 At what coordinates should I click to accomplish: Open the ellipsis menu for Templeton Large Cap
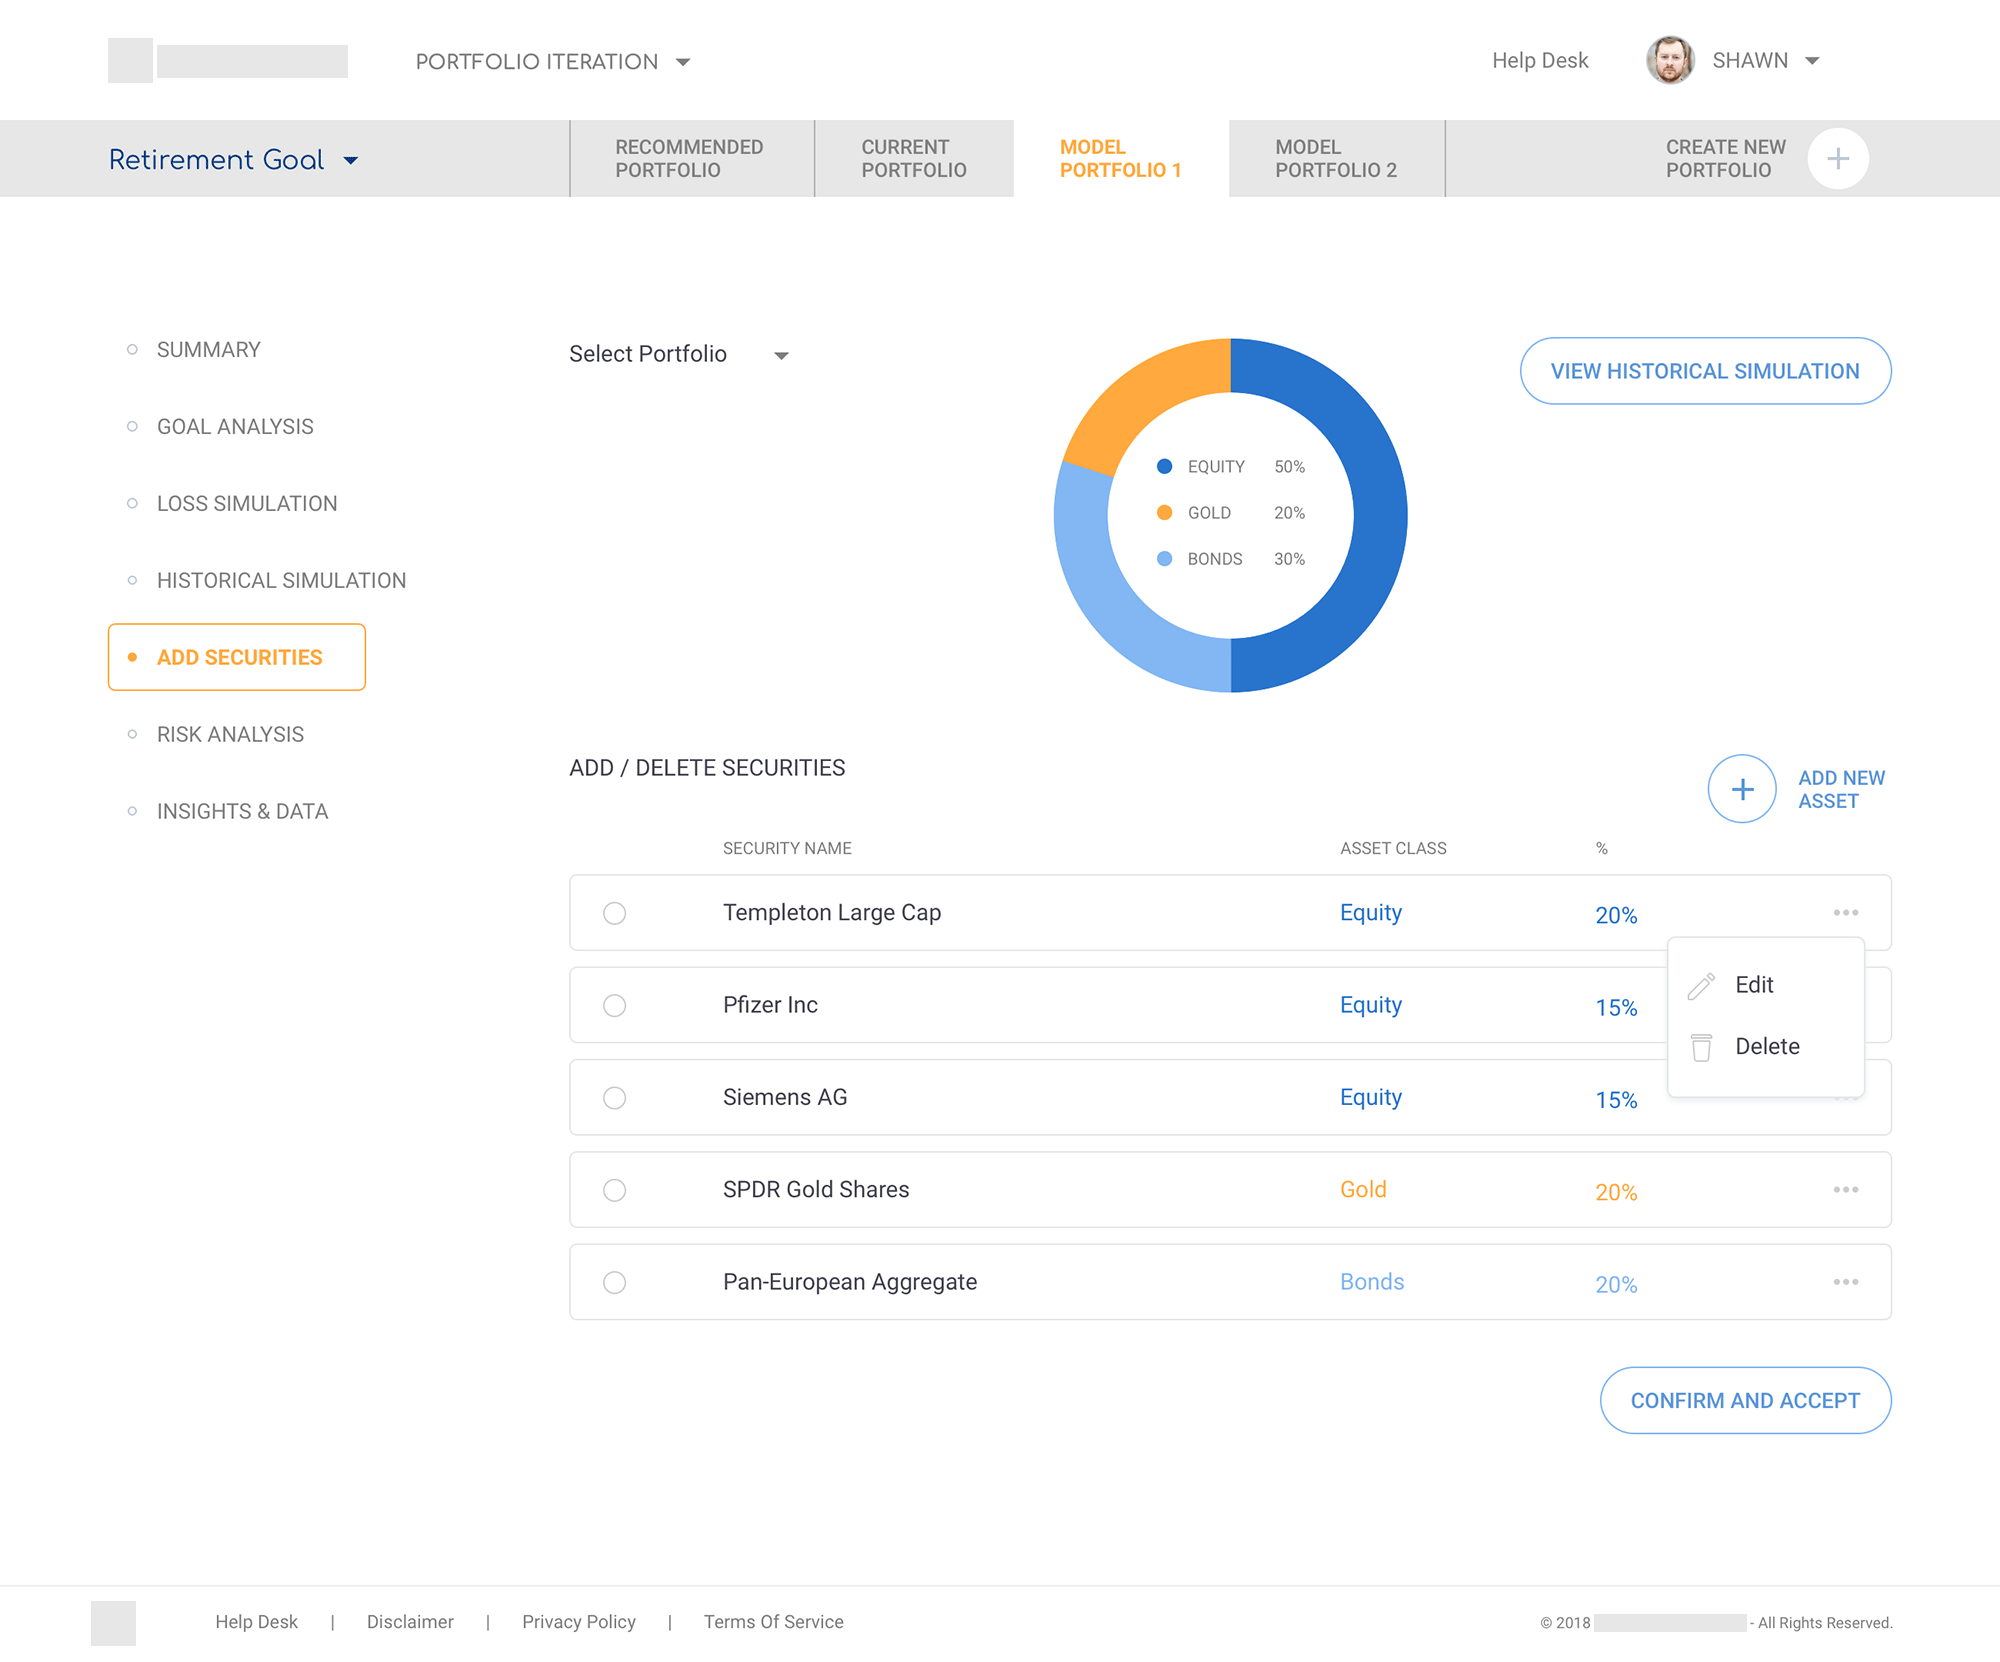tap(1847, 912)
